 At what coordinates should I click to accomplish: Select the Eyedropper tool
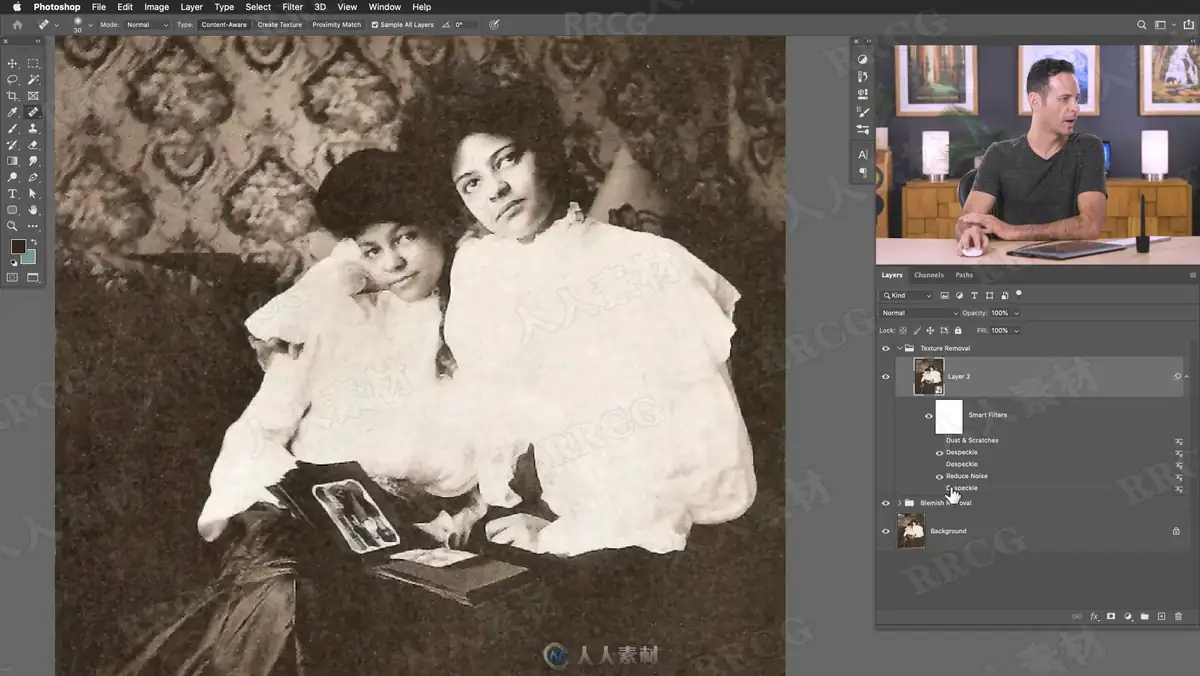point(13,112)
